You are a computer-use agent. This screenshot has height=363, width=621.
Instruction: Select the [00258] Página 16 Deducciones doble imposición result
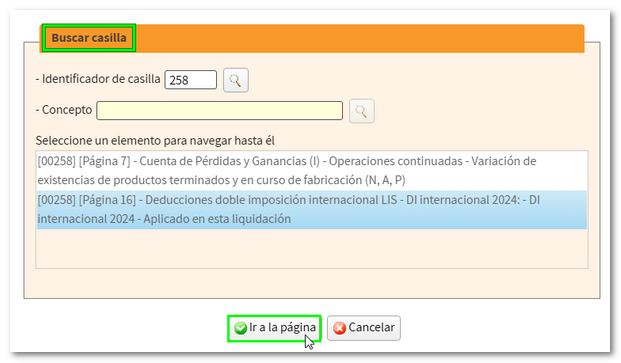click(x=312, y=209)
